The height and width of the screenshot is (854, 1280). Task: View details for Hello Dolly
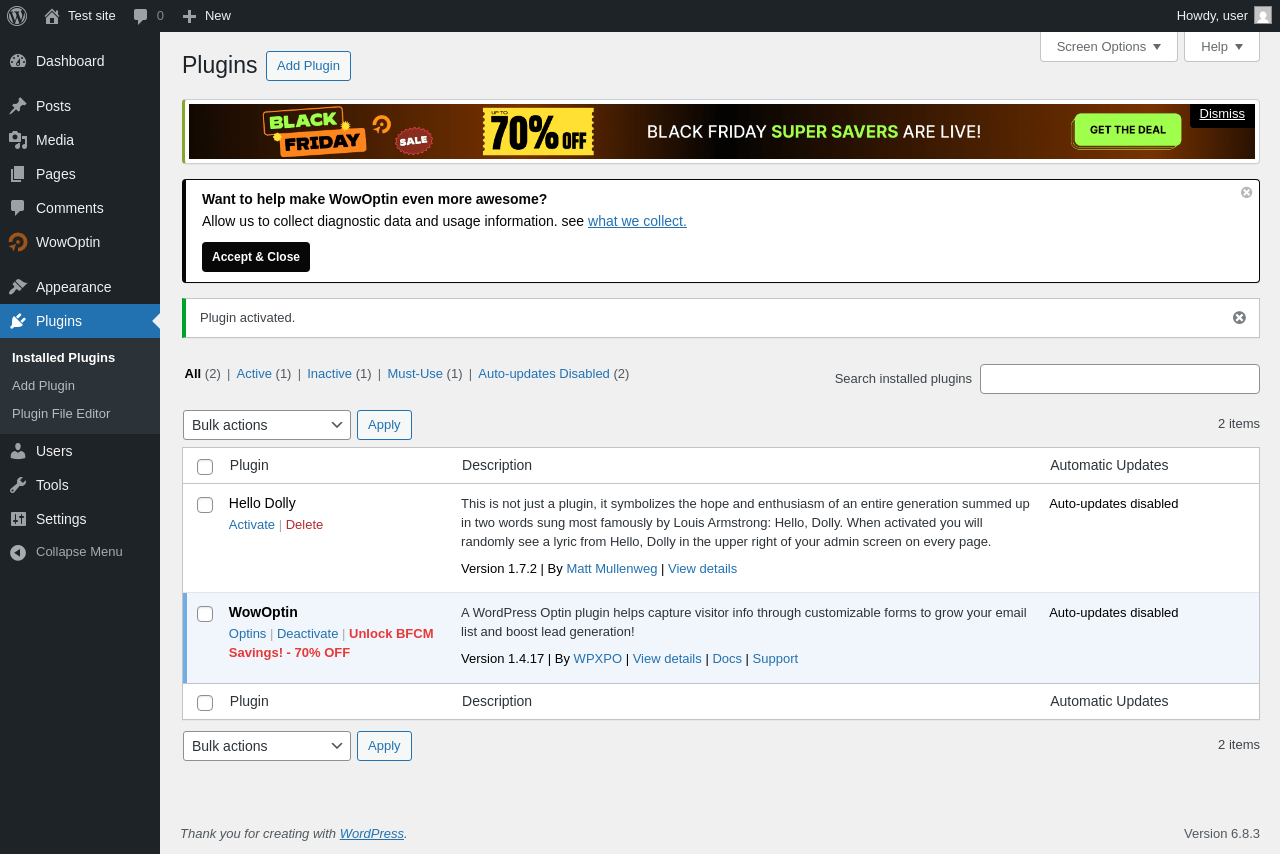click(x=702, y=569)
